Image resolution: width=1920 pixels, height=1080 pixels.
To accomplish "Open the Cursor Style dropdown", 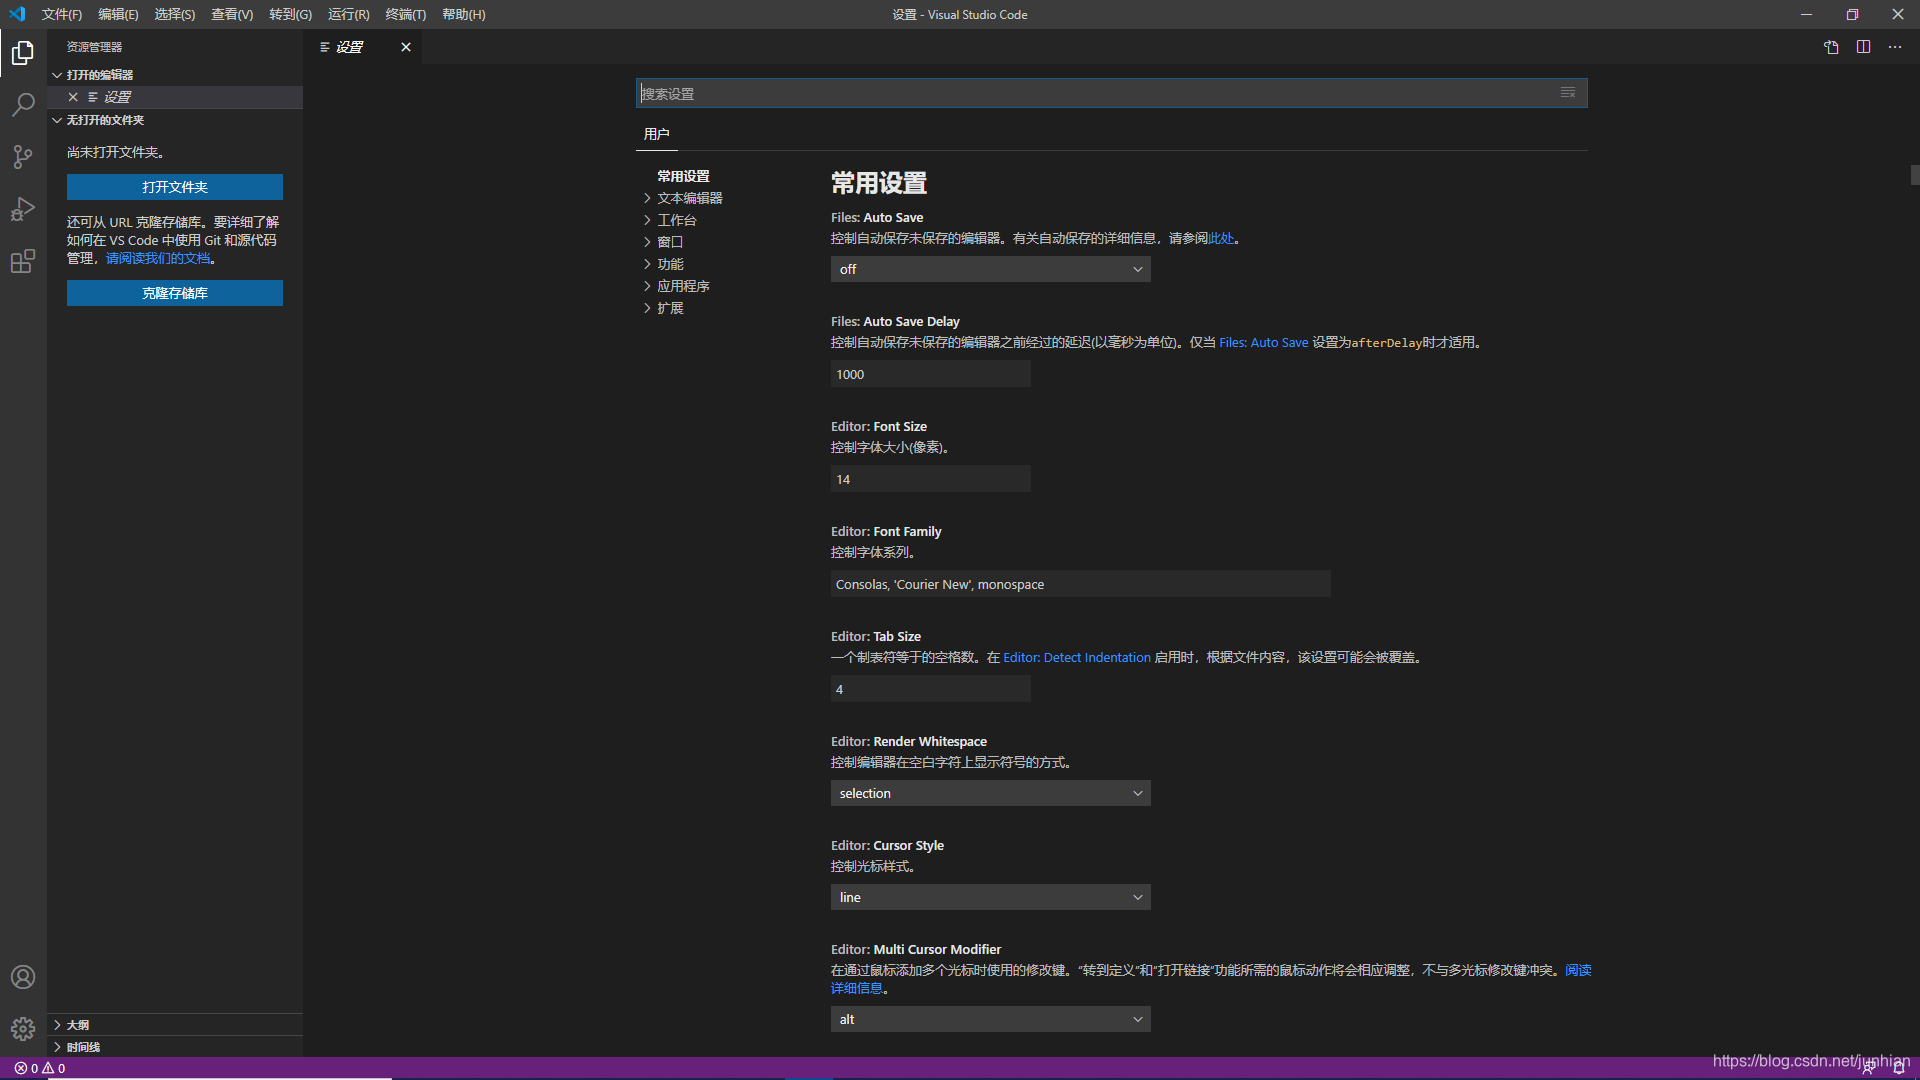I will coord(990,897).
